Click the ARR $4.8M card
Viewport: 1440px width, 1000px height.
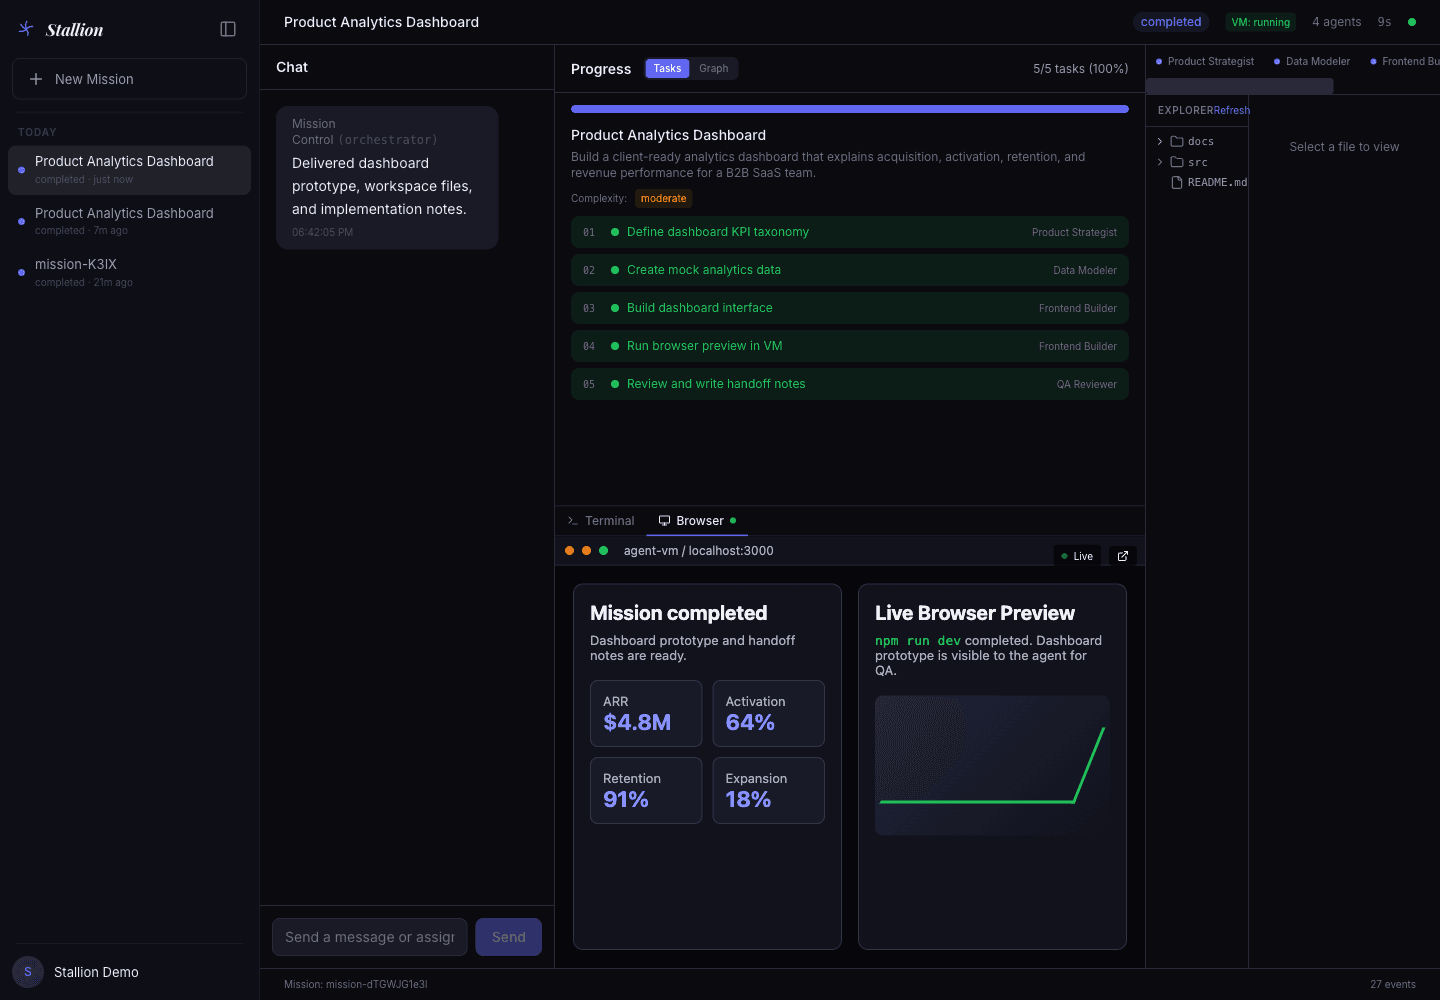[646, 714]
